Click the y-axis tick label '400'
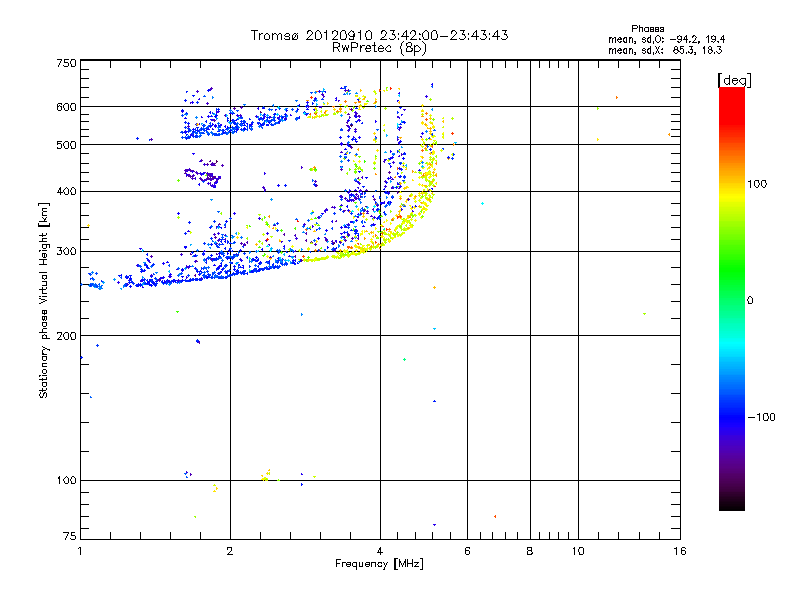800x600 pixels. [66, 191]
